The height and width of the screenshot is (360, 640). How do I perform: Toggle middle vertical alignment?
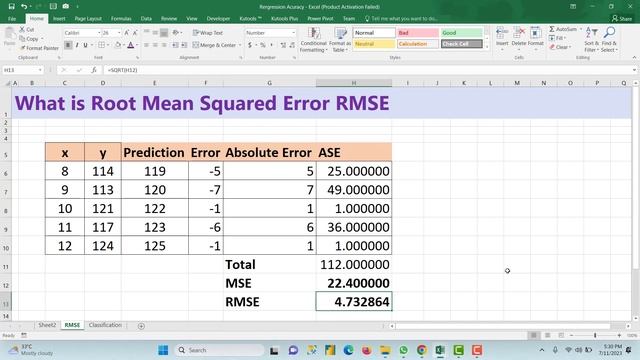155,33
